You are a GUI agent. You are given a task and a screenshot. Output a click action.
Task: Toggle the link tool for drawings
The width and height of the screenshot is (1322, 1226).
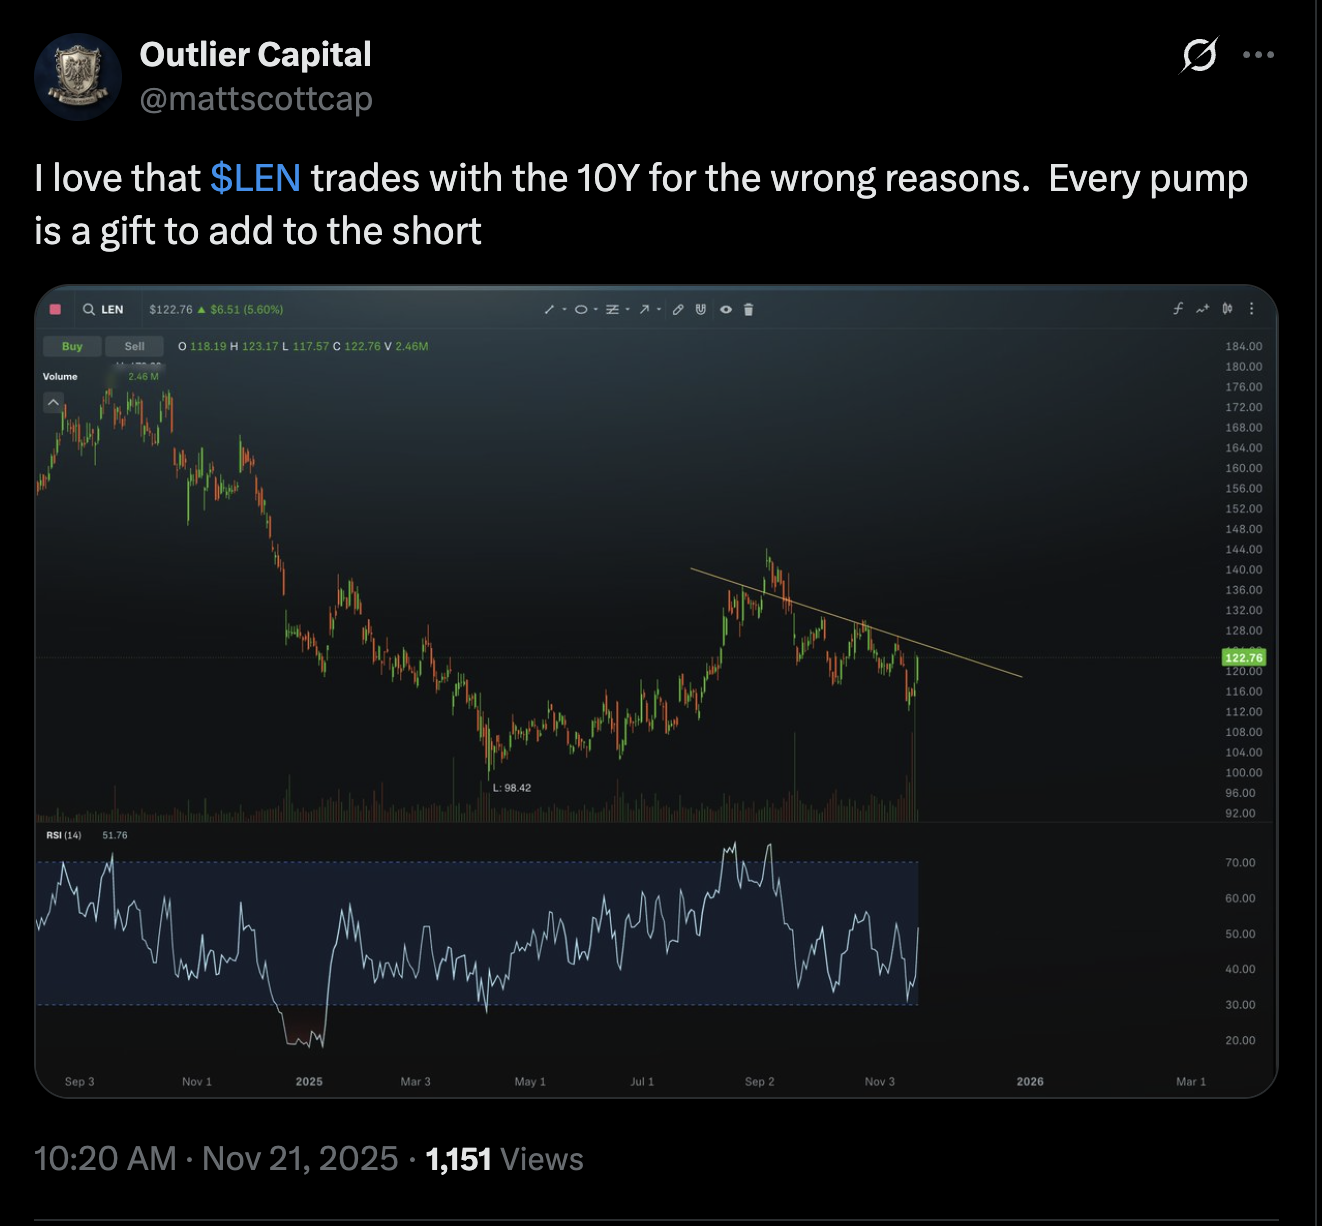678,310
